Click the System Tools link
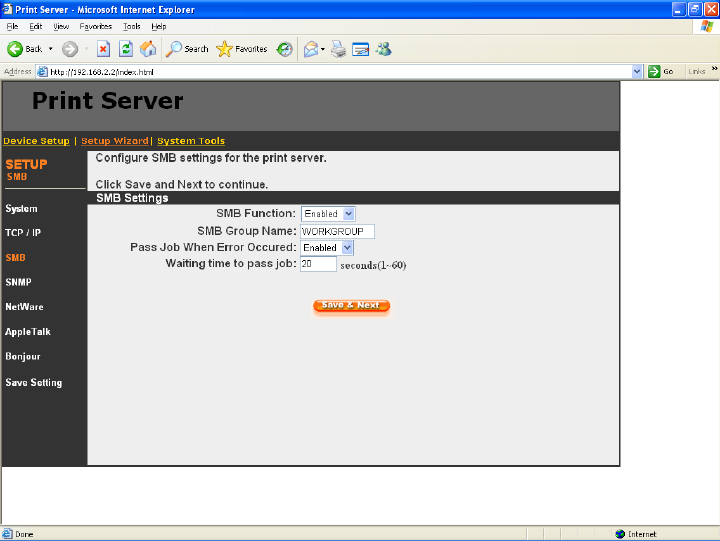 pyautogui.click(x=191, y=141)
